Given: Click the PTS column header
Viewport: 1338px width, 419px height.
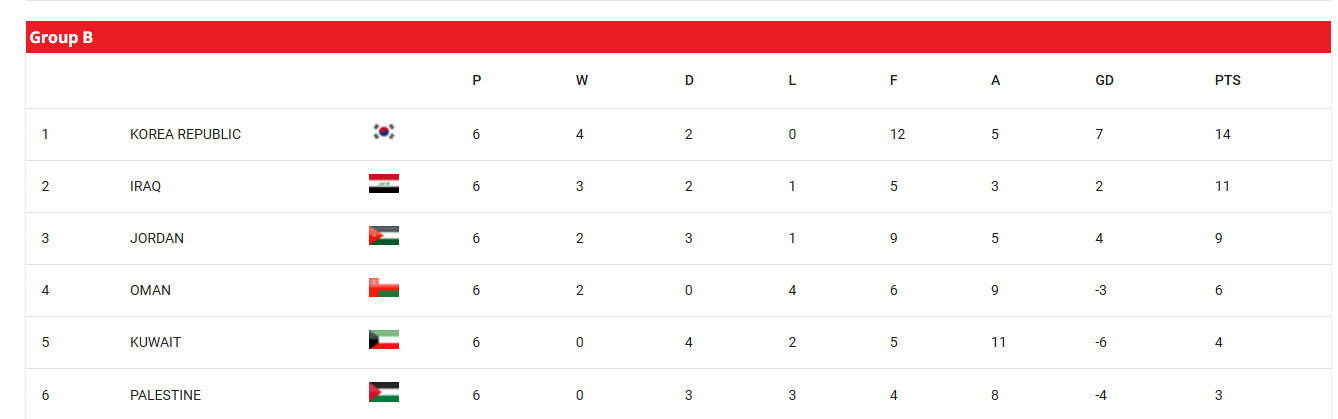Looking at the screenshot, I should tap(1227, 81).
